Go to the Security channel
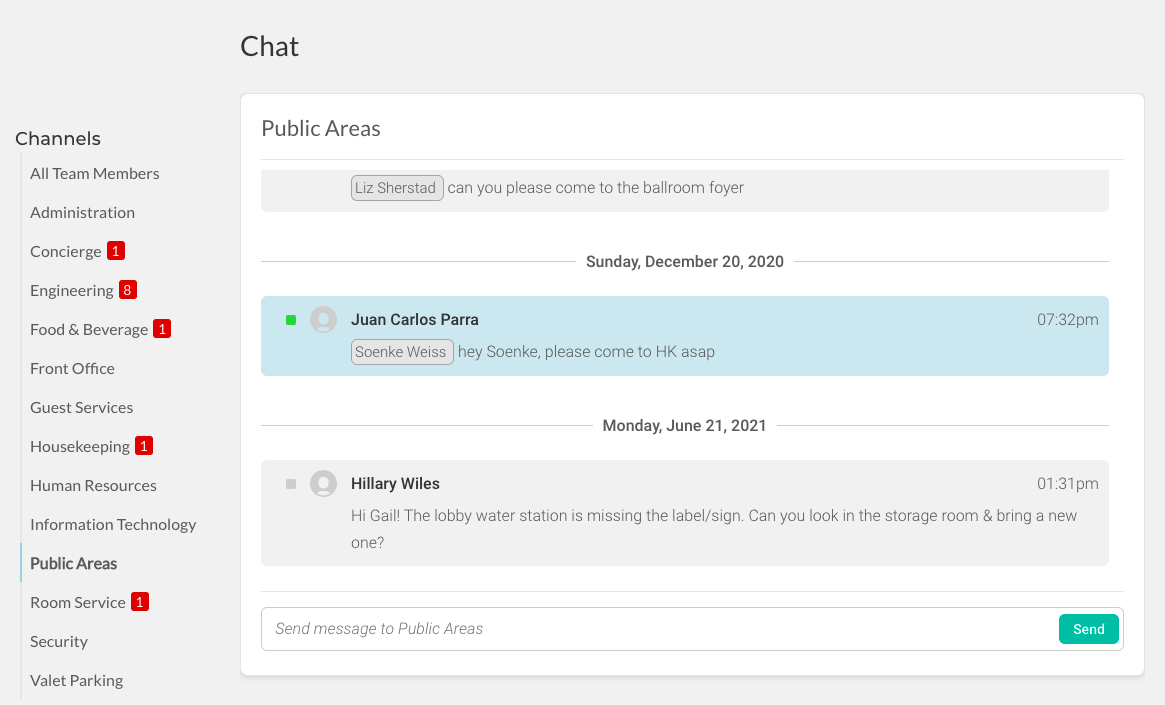The image size is (1165, 705). tap(59, 642)
